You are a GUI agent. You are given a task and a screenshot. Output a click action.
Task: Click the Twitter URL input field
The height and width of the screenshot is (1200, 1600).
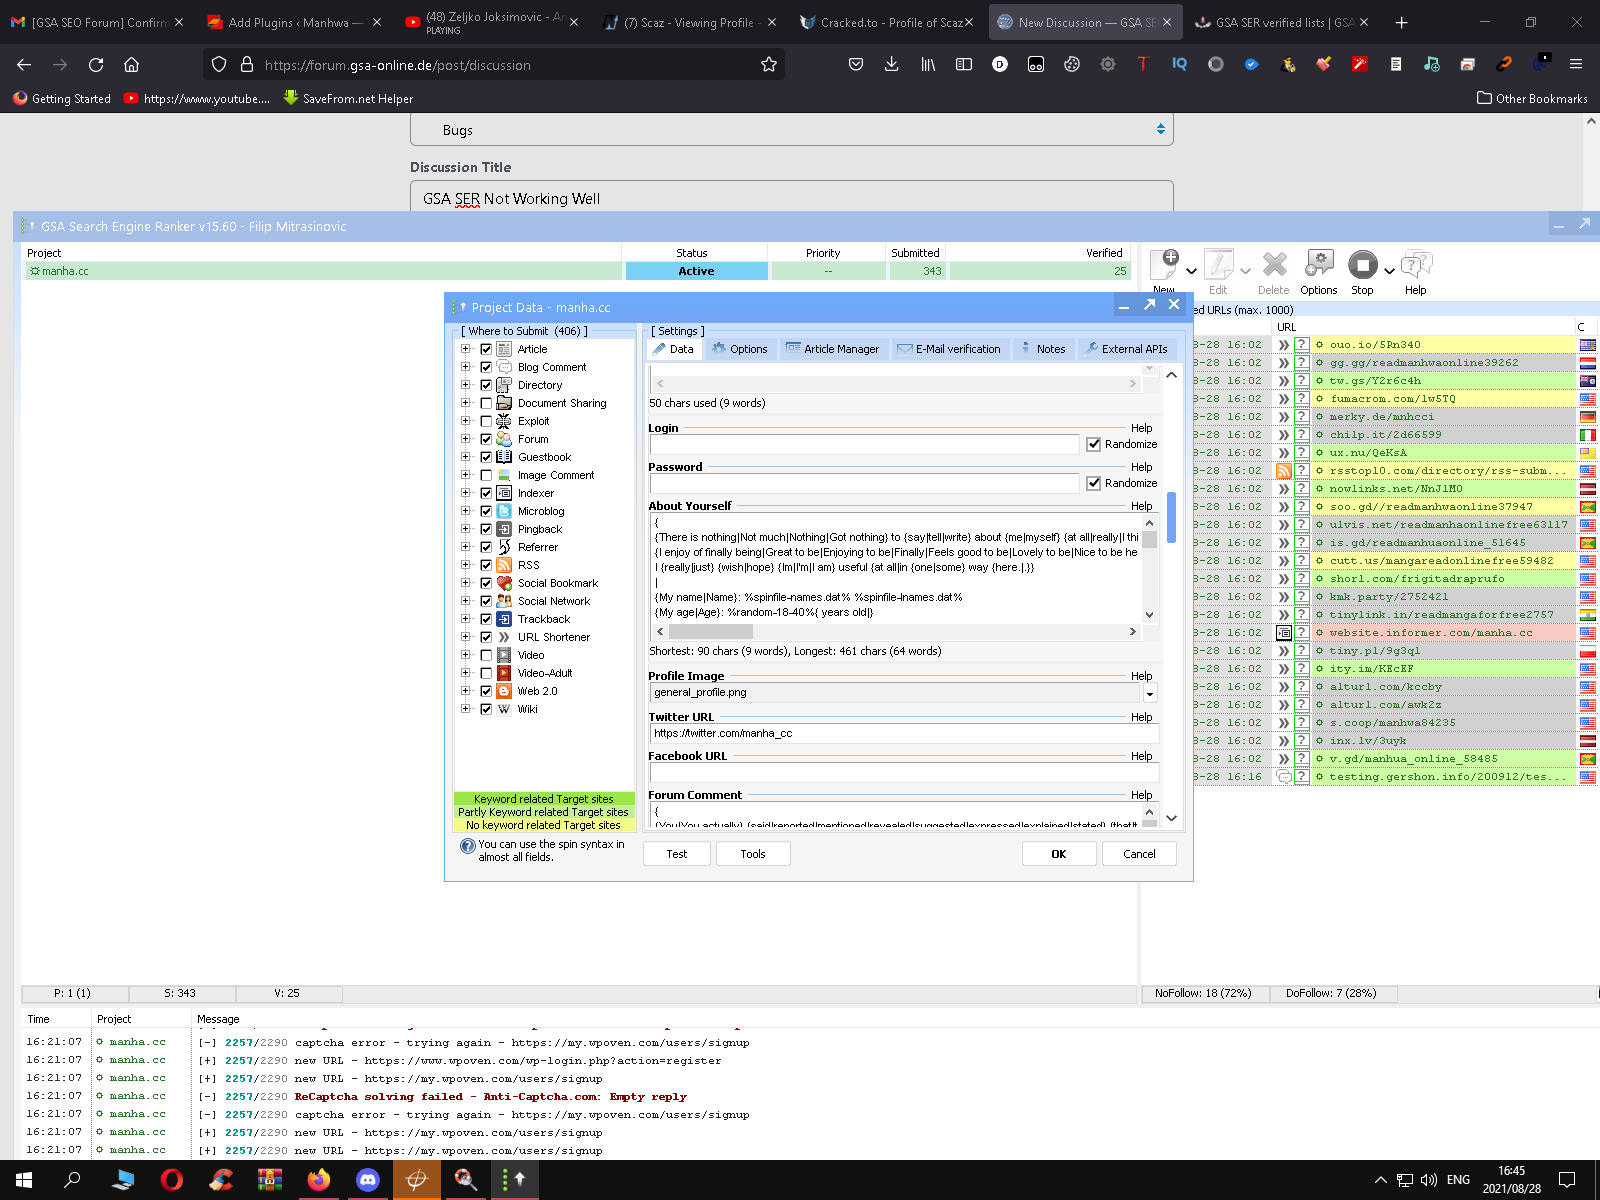(904, 734)
